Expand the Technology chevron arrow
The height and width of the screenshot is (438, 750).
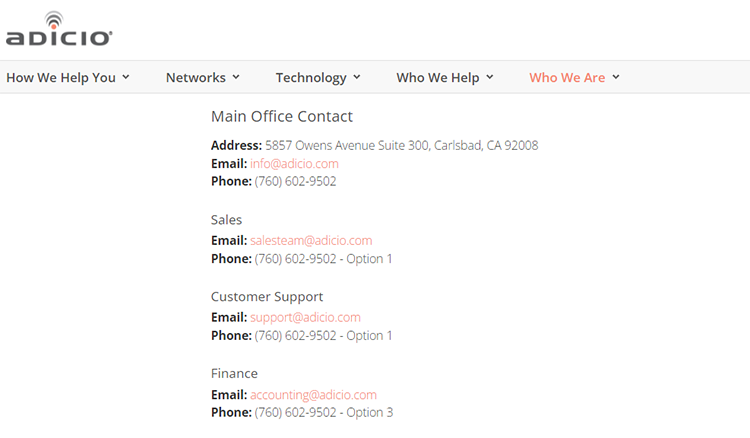(357, 77)
